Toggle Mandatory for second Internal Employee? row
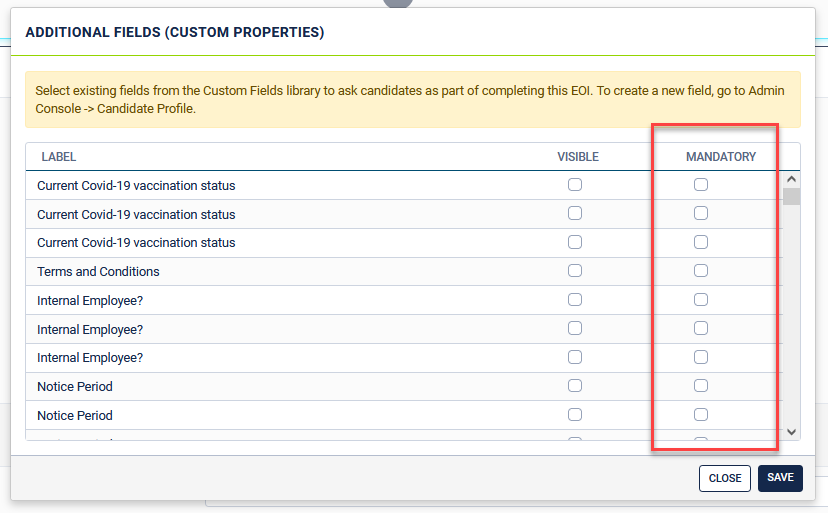The height and width of the screenshot is (513, 828). pos(701,328)
